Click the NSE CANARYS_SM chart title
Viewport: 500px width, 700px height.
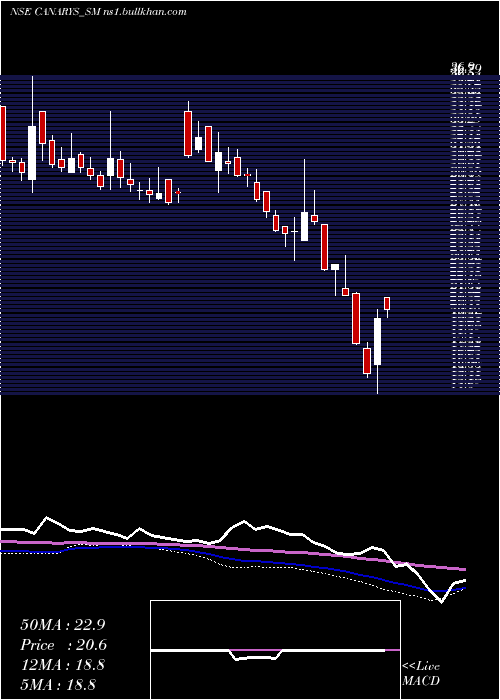pyautogui.click(x=98, y=12)
